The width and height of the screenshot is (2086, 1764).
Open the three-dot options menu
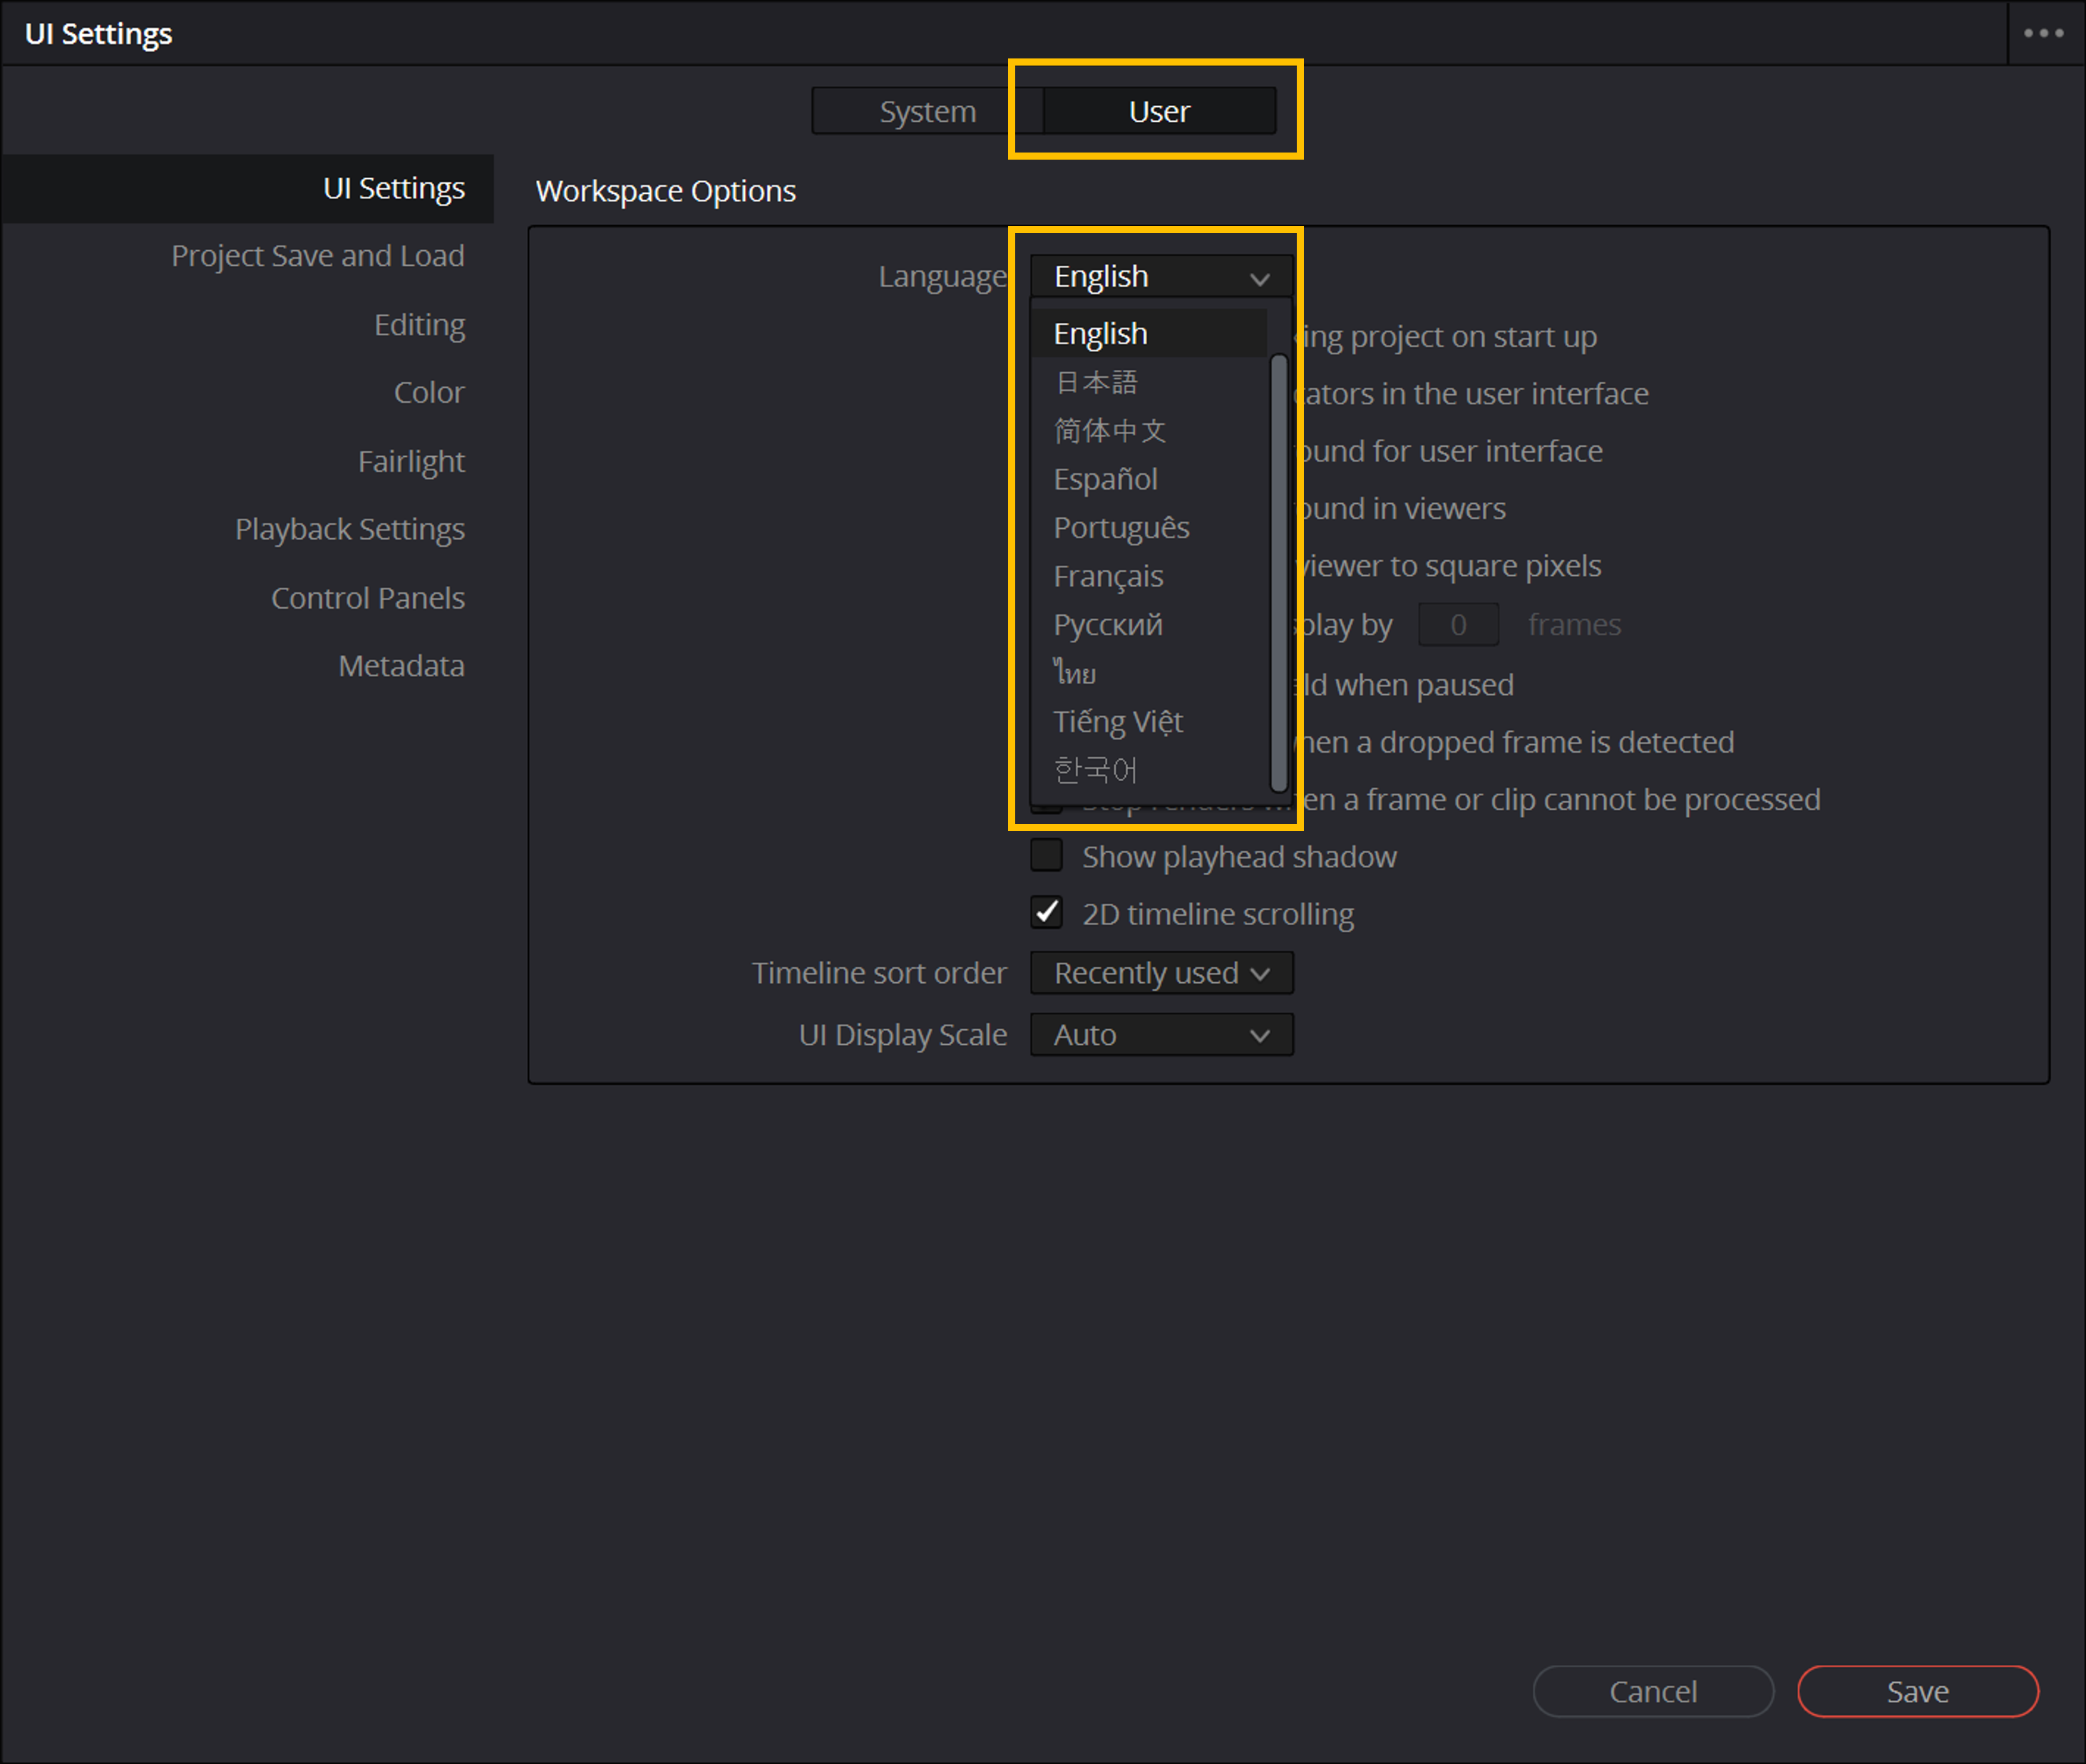(2043, 33)
